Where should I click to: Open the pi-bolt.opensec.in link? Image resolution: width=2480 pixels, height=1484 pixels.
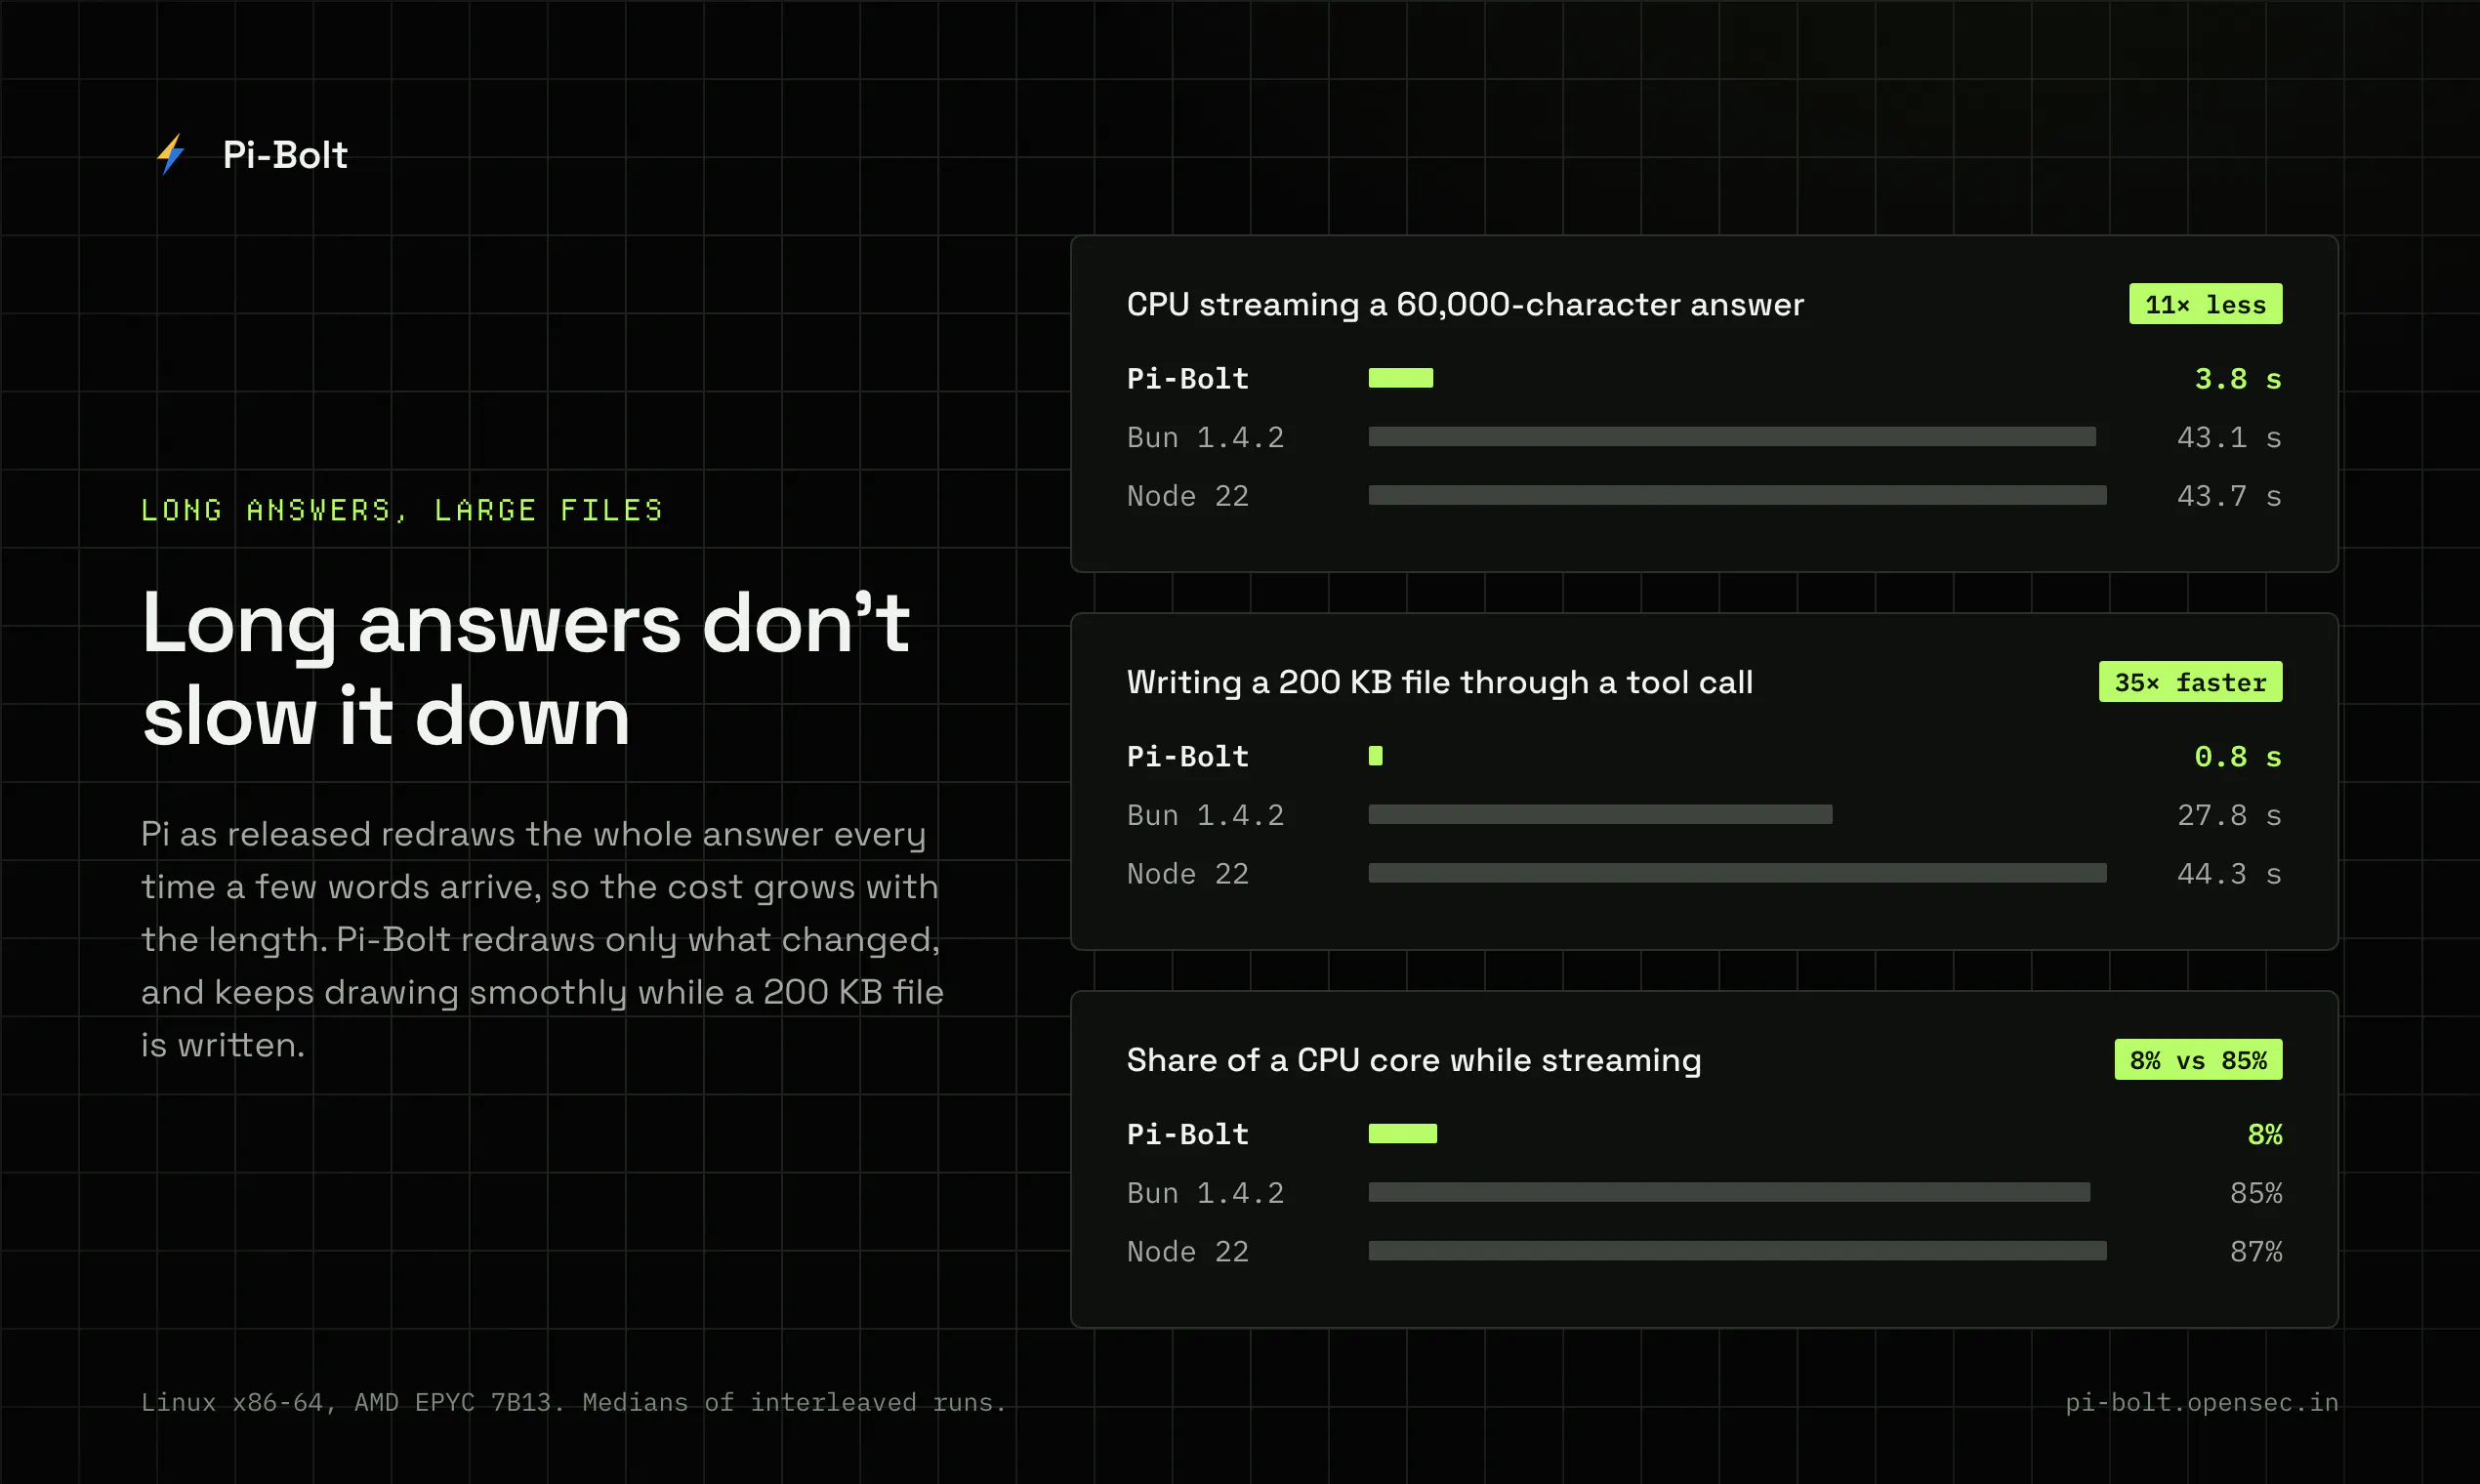pos(2202,1402)
